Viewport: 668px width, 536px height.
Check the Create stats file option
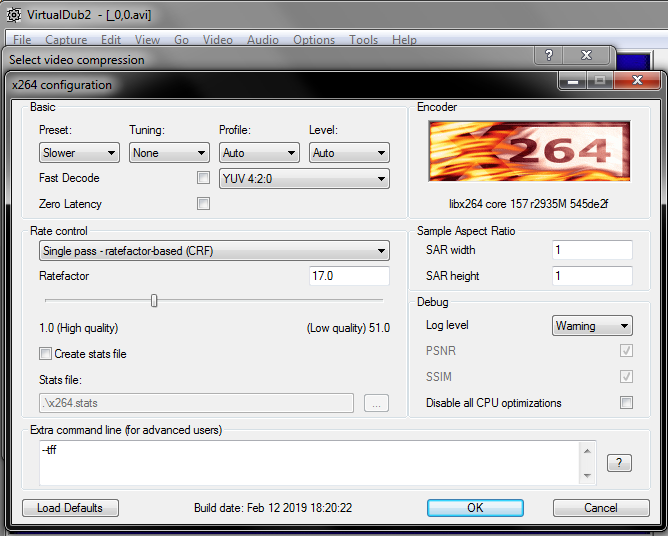click(45, 354)
